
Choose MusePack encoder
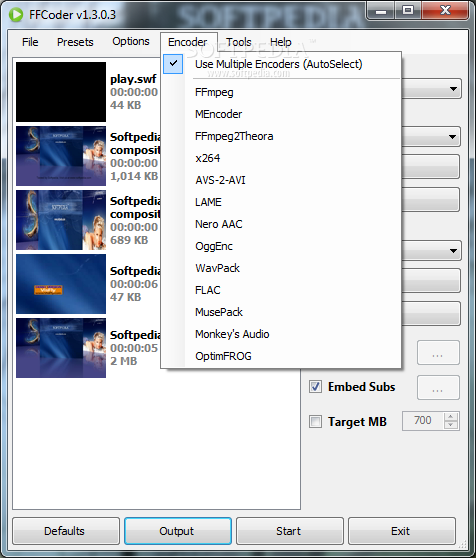point(281,312)
